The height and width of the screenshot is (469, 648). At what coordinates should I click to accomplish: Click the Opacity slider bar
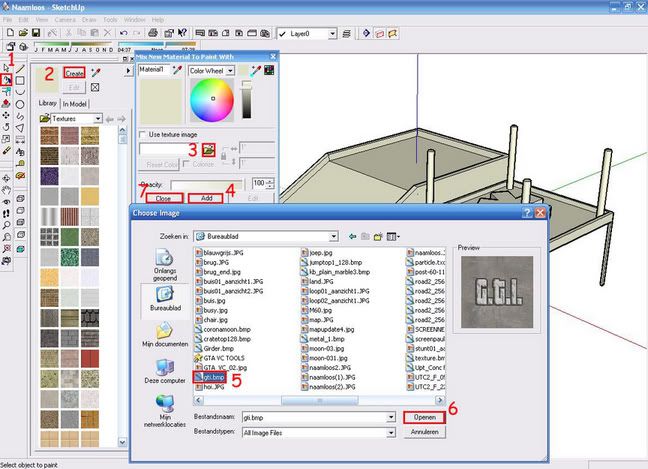coord(207,184)
